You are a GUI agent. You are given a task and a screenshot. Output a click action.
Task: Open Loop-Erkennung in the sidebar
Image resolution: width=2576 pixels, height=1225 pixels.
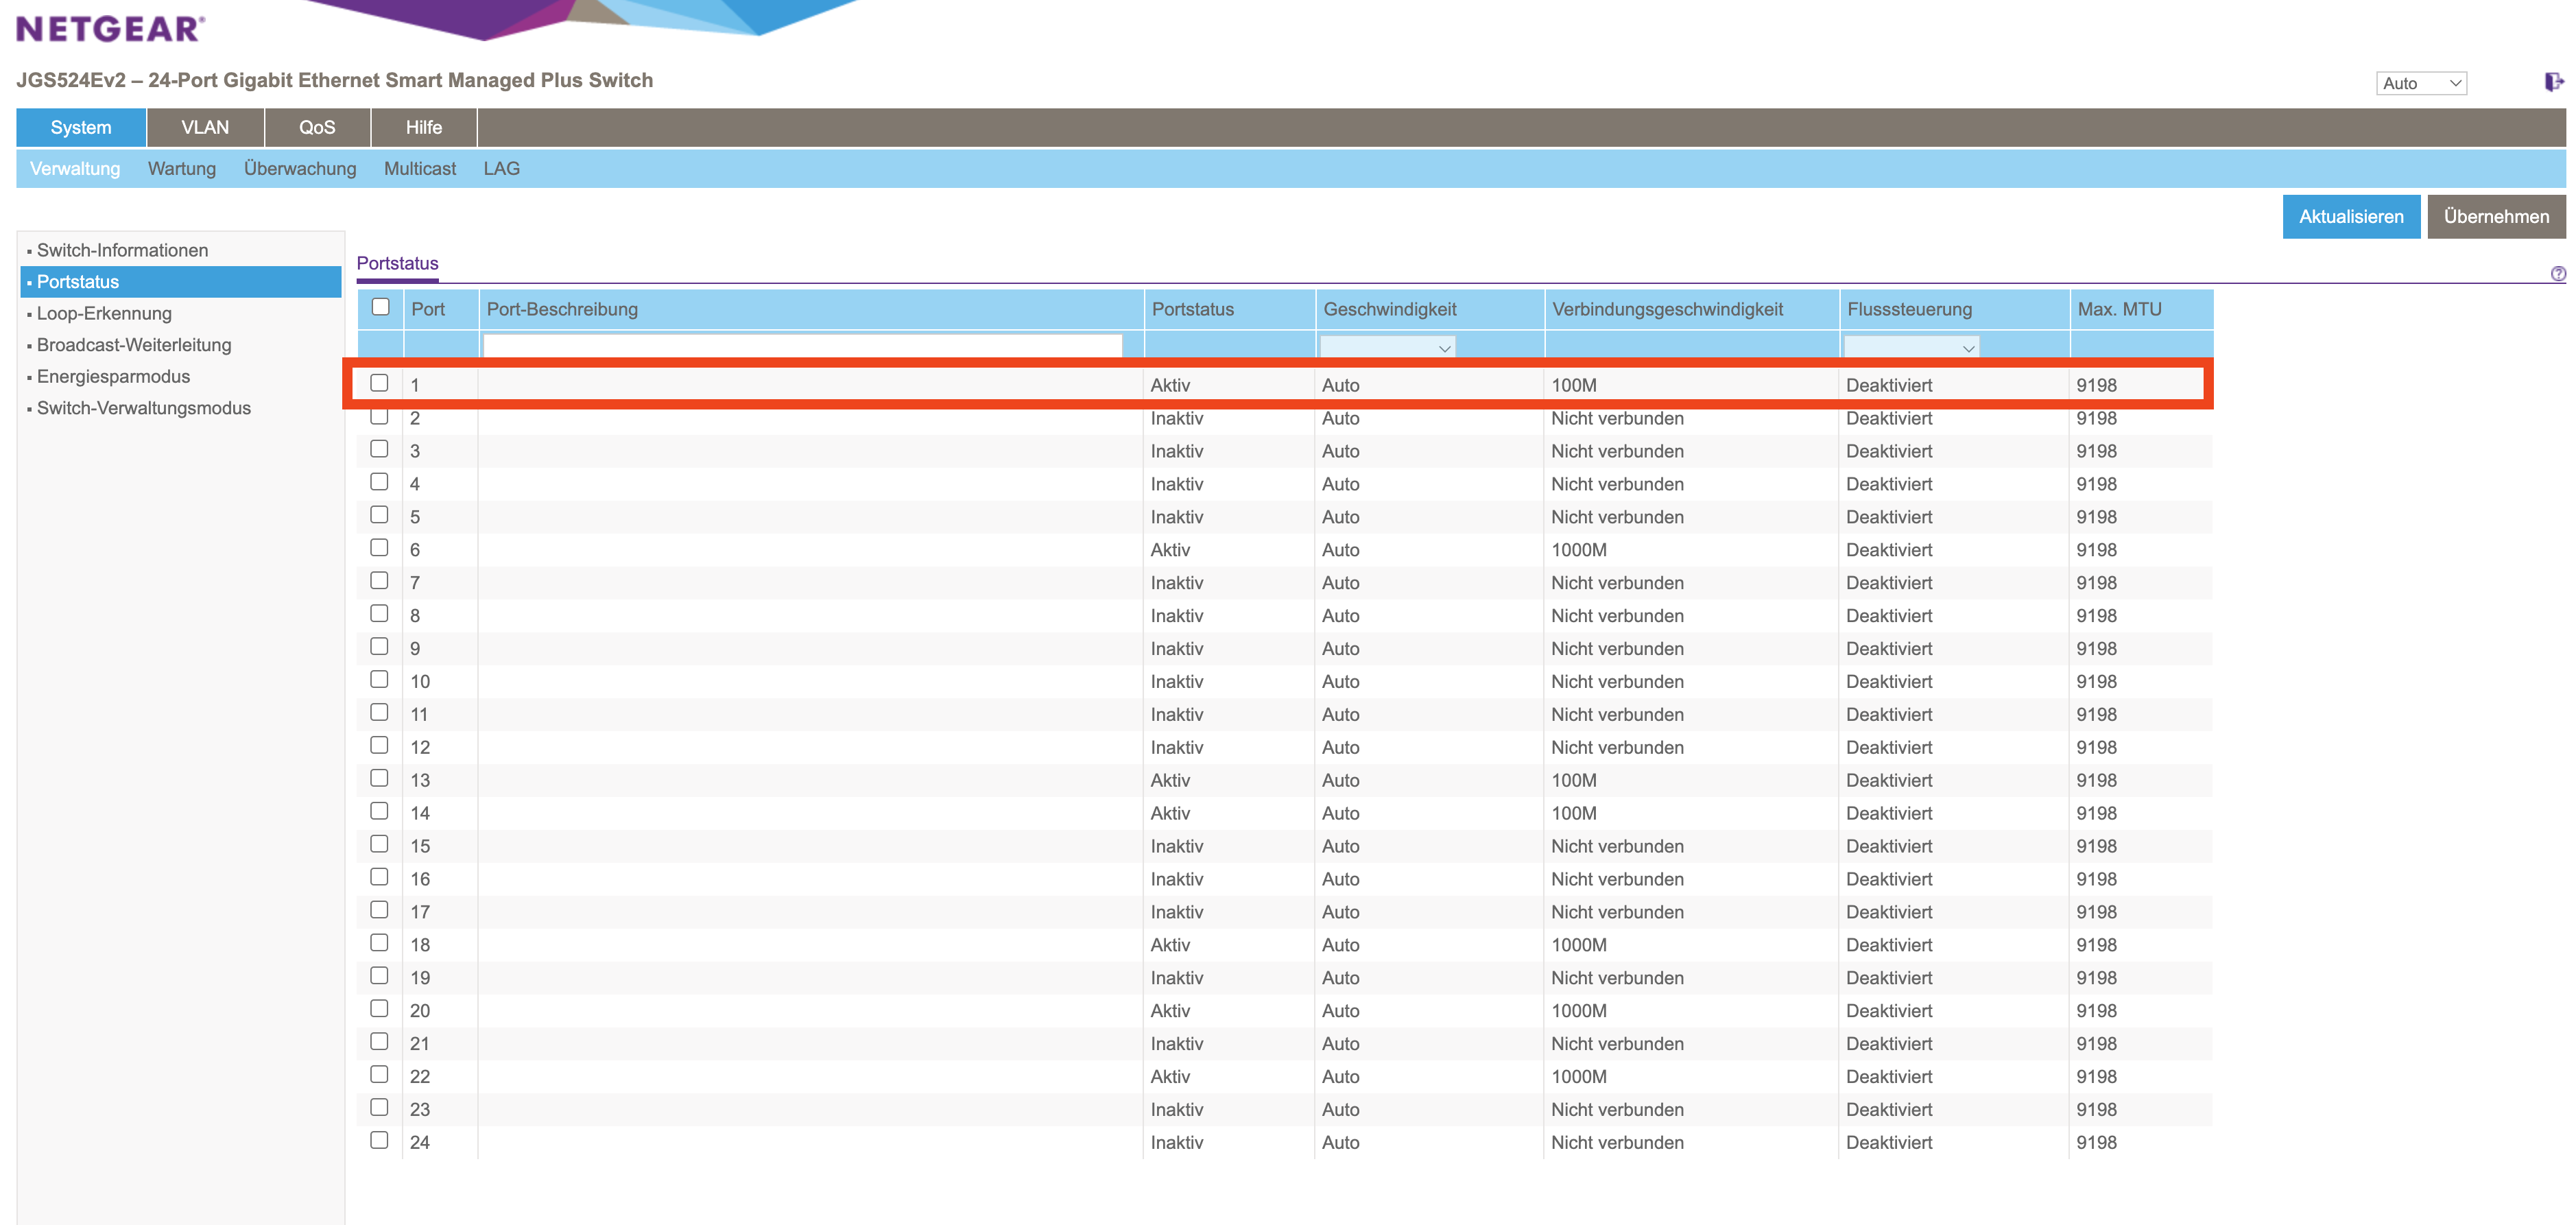coord(104,313)
